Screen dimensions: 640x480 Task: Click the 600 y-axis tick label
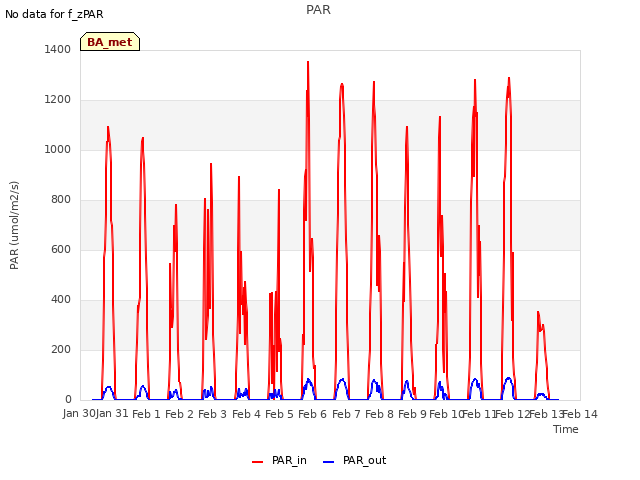[61, 250]
